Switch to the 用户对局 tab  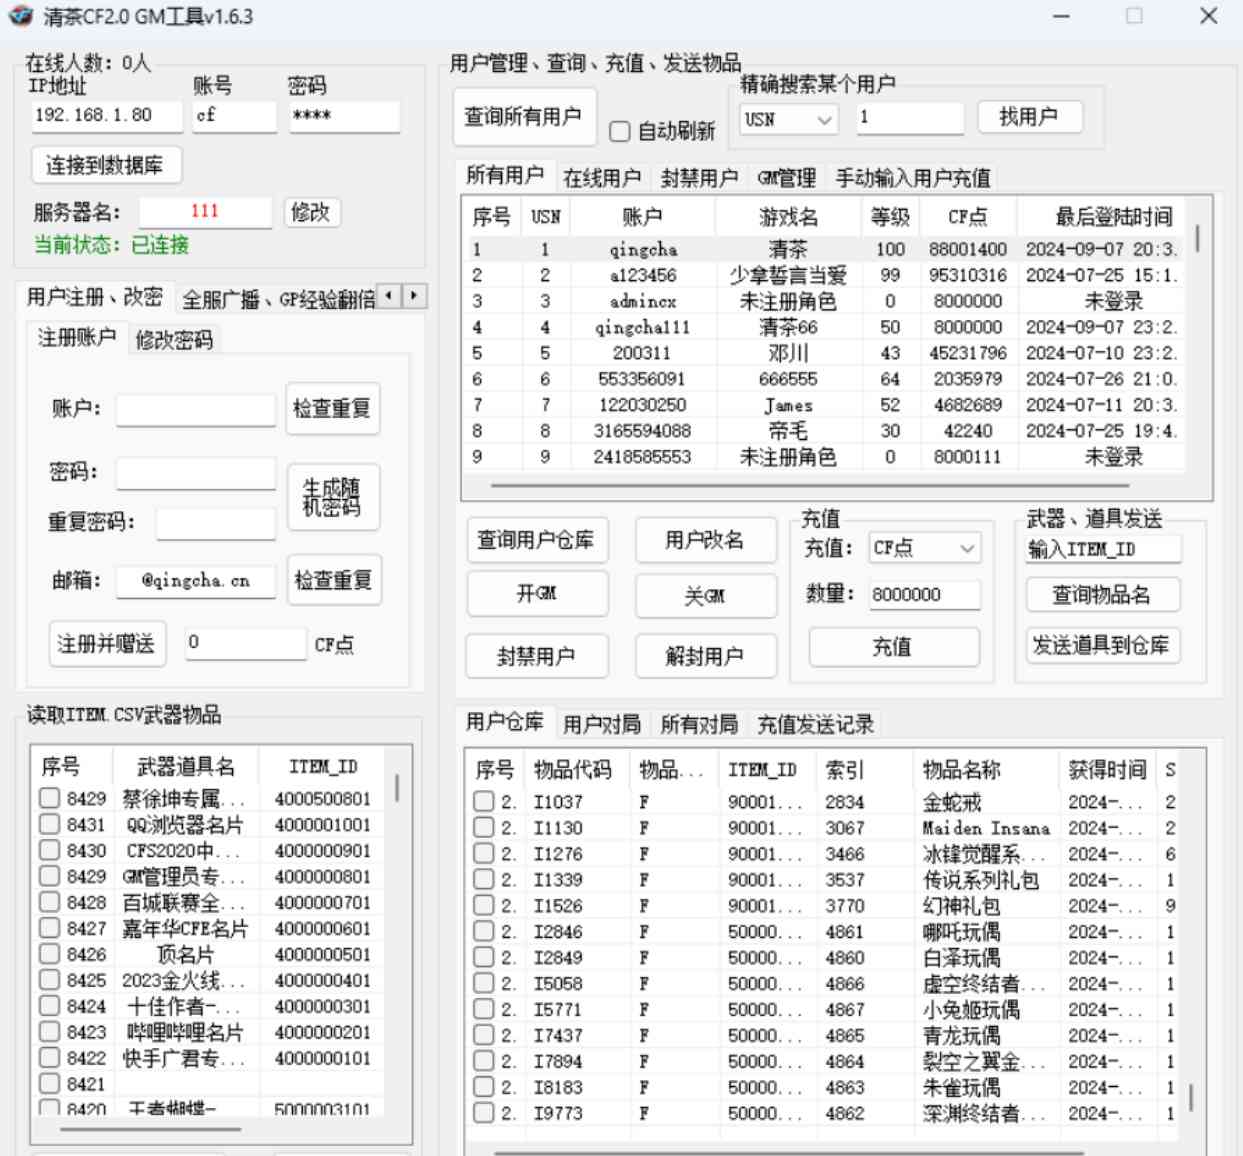pyautogui.click(x=601, y=724)
